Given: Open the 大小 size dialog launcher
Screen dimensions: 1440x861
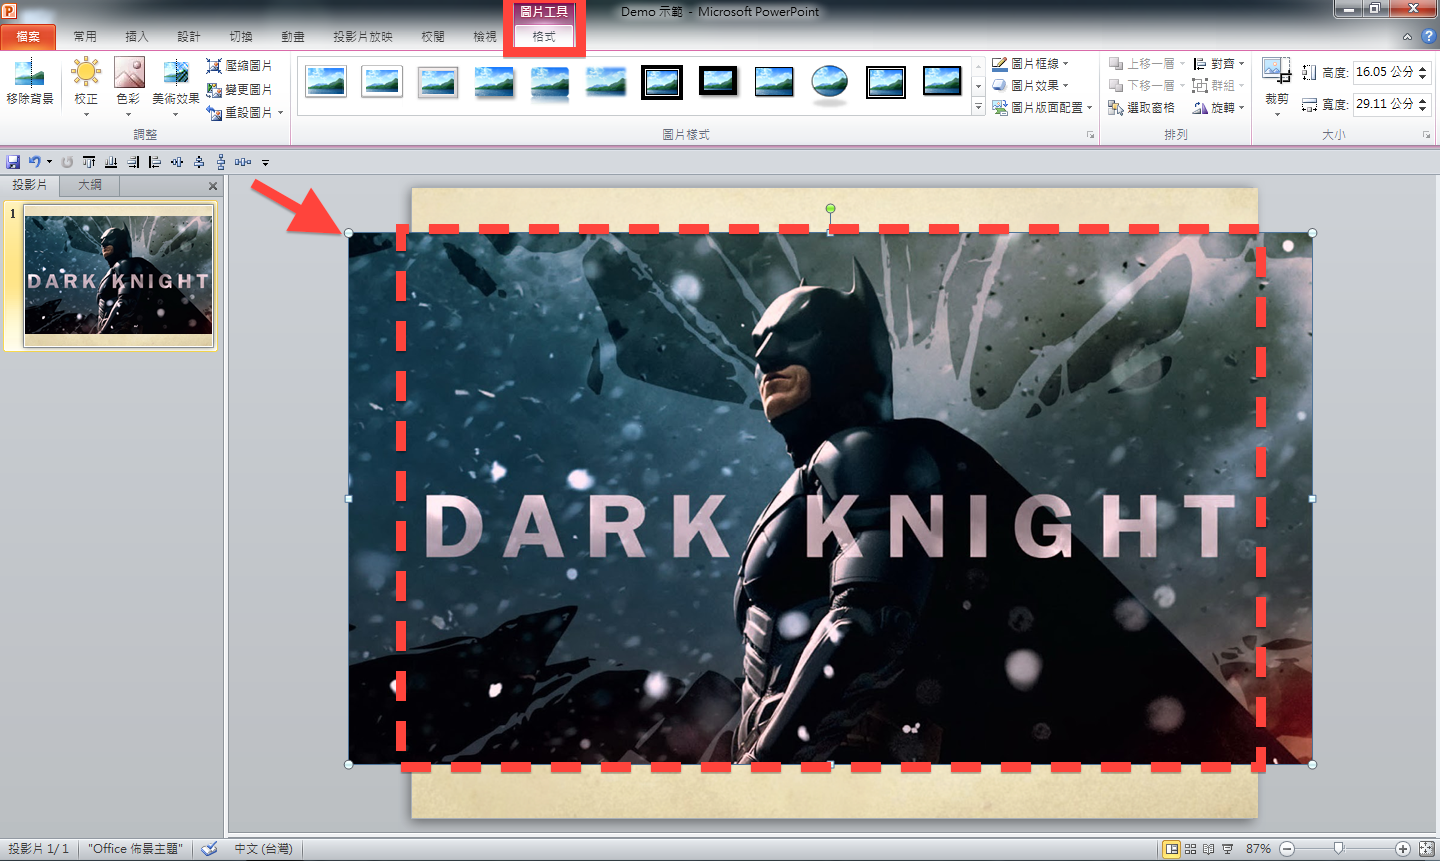Looking at the screenshot, I should point(1427,135).
